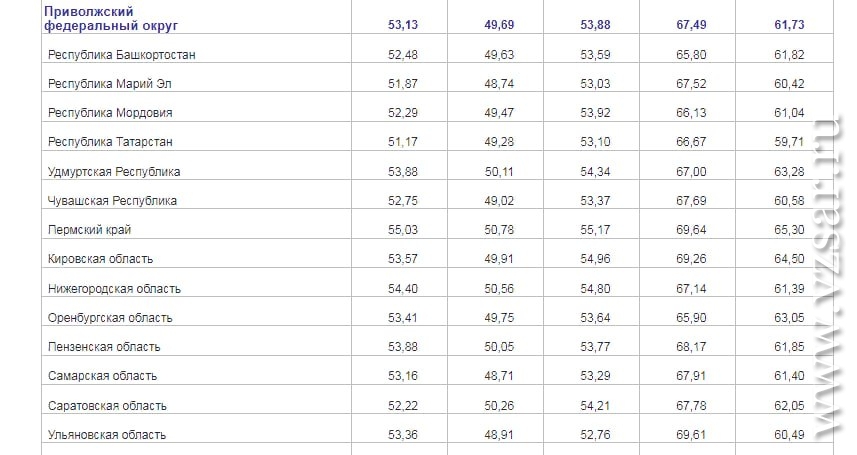857x455 pixels.
Task: Click the Приволжский федеральный округ header
Action: click(111, 19)
